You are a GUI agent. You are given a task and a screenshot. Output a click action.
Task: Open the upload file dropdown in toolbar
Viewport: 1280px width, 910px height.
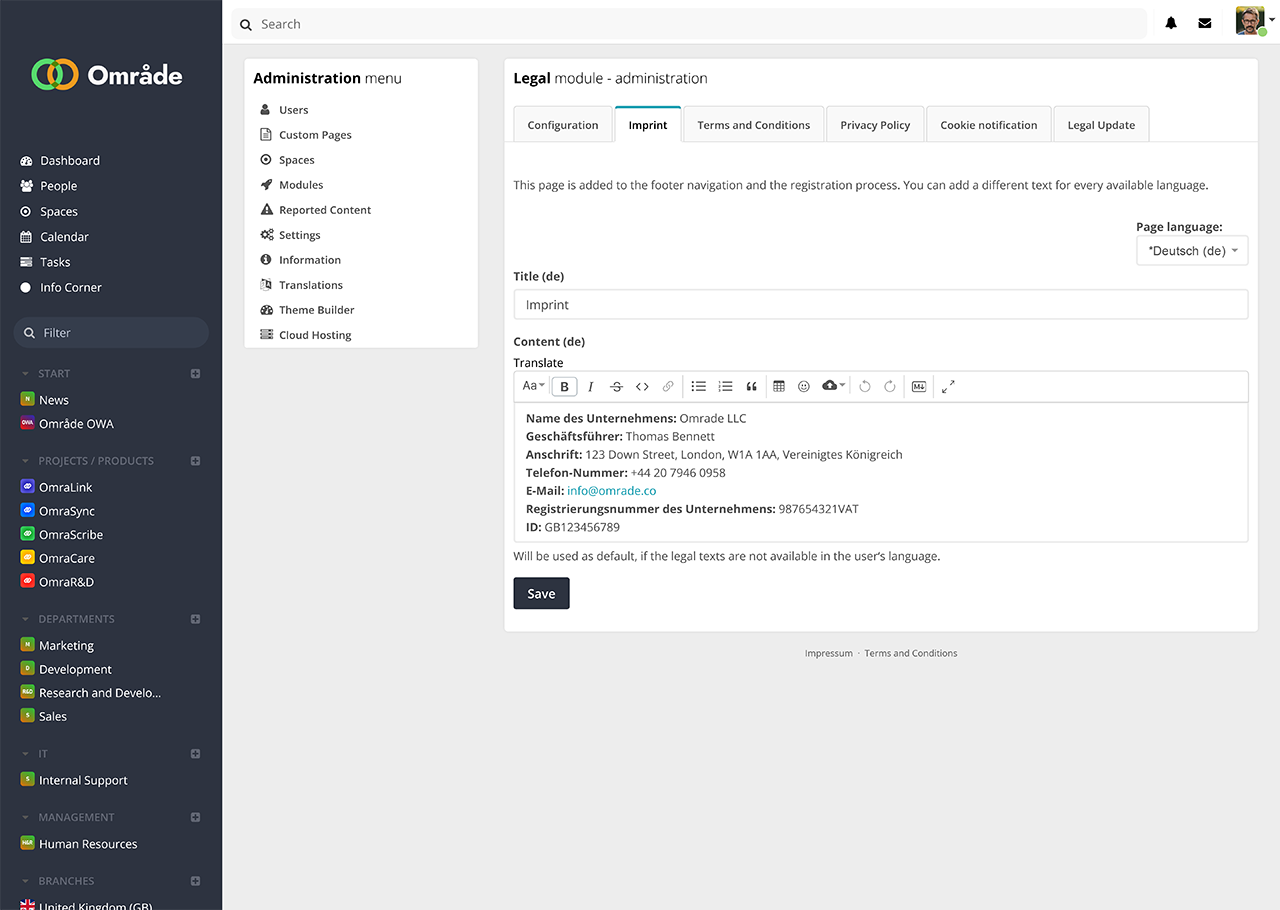833,386
